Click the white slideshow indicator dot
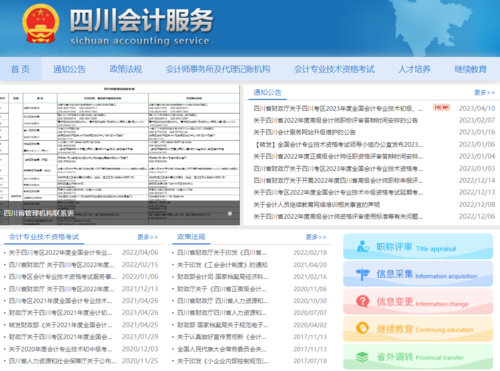This screenshot has height=371, width=500. coord(230,213)
